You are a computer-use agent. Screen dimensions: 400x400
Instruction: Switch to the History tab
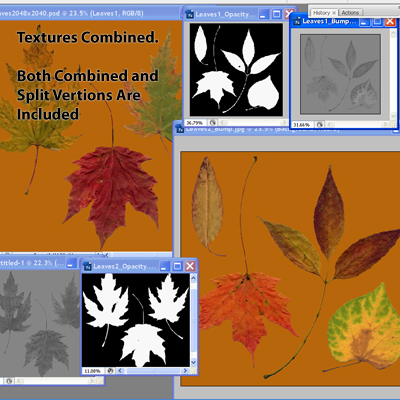tap(324, 13)
